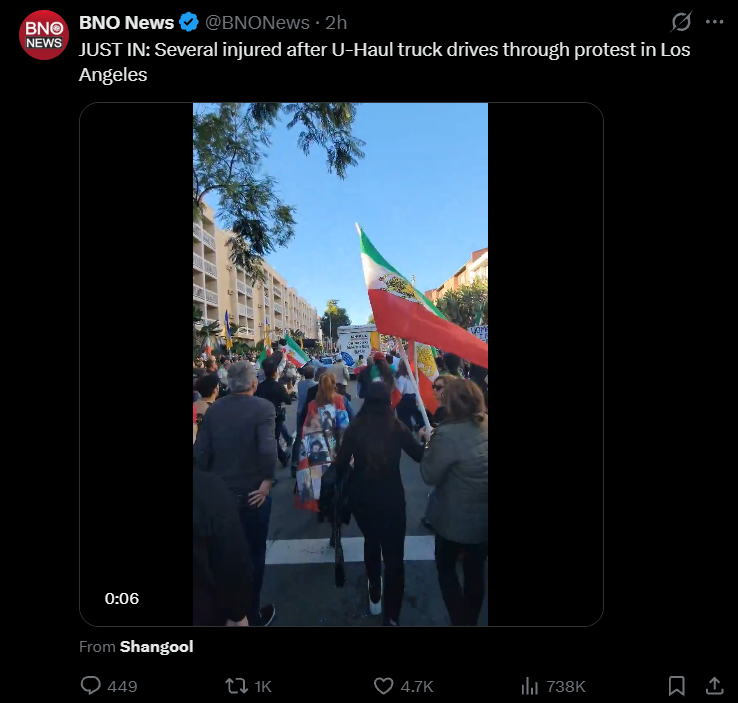Click the tweet text about U-Haul truck

(385, 62)
